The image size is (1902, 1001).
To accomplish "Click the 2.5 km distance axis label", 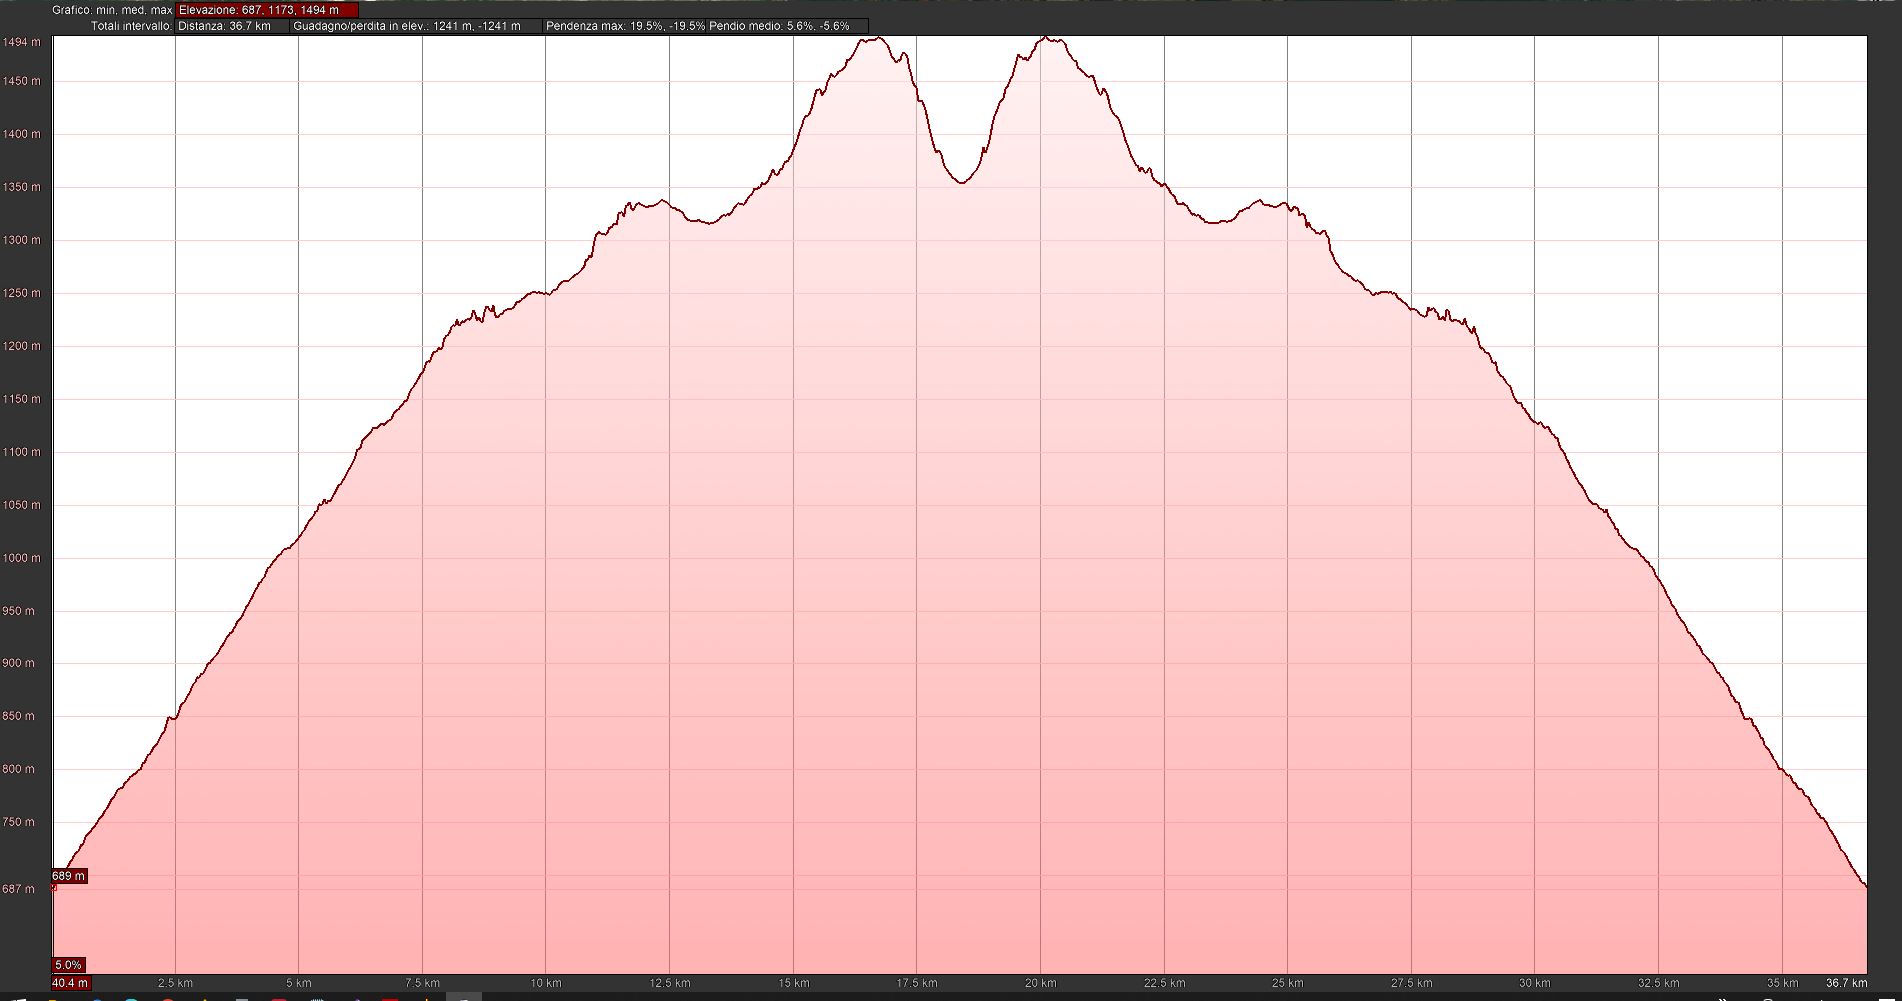I will (176, 983).
